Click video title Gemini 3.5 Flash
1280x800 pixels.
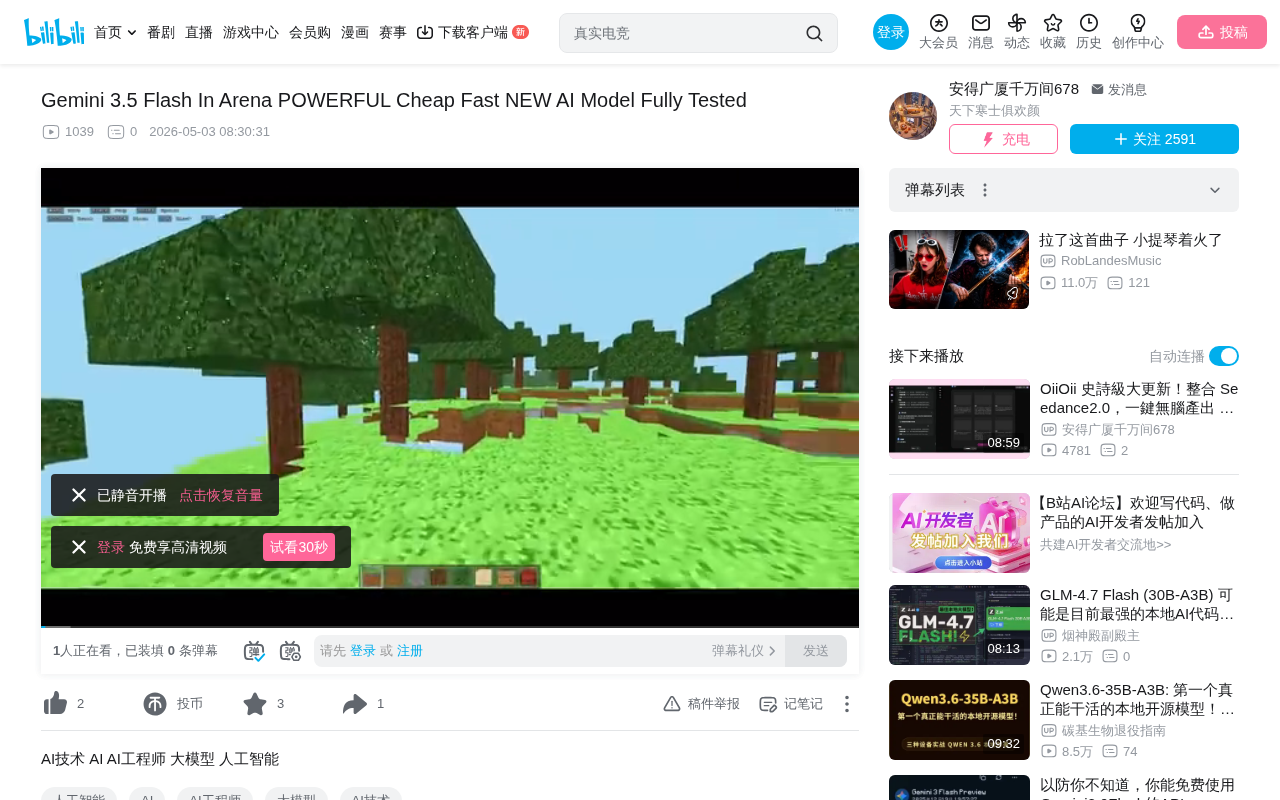pos(394,100)
